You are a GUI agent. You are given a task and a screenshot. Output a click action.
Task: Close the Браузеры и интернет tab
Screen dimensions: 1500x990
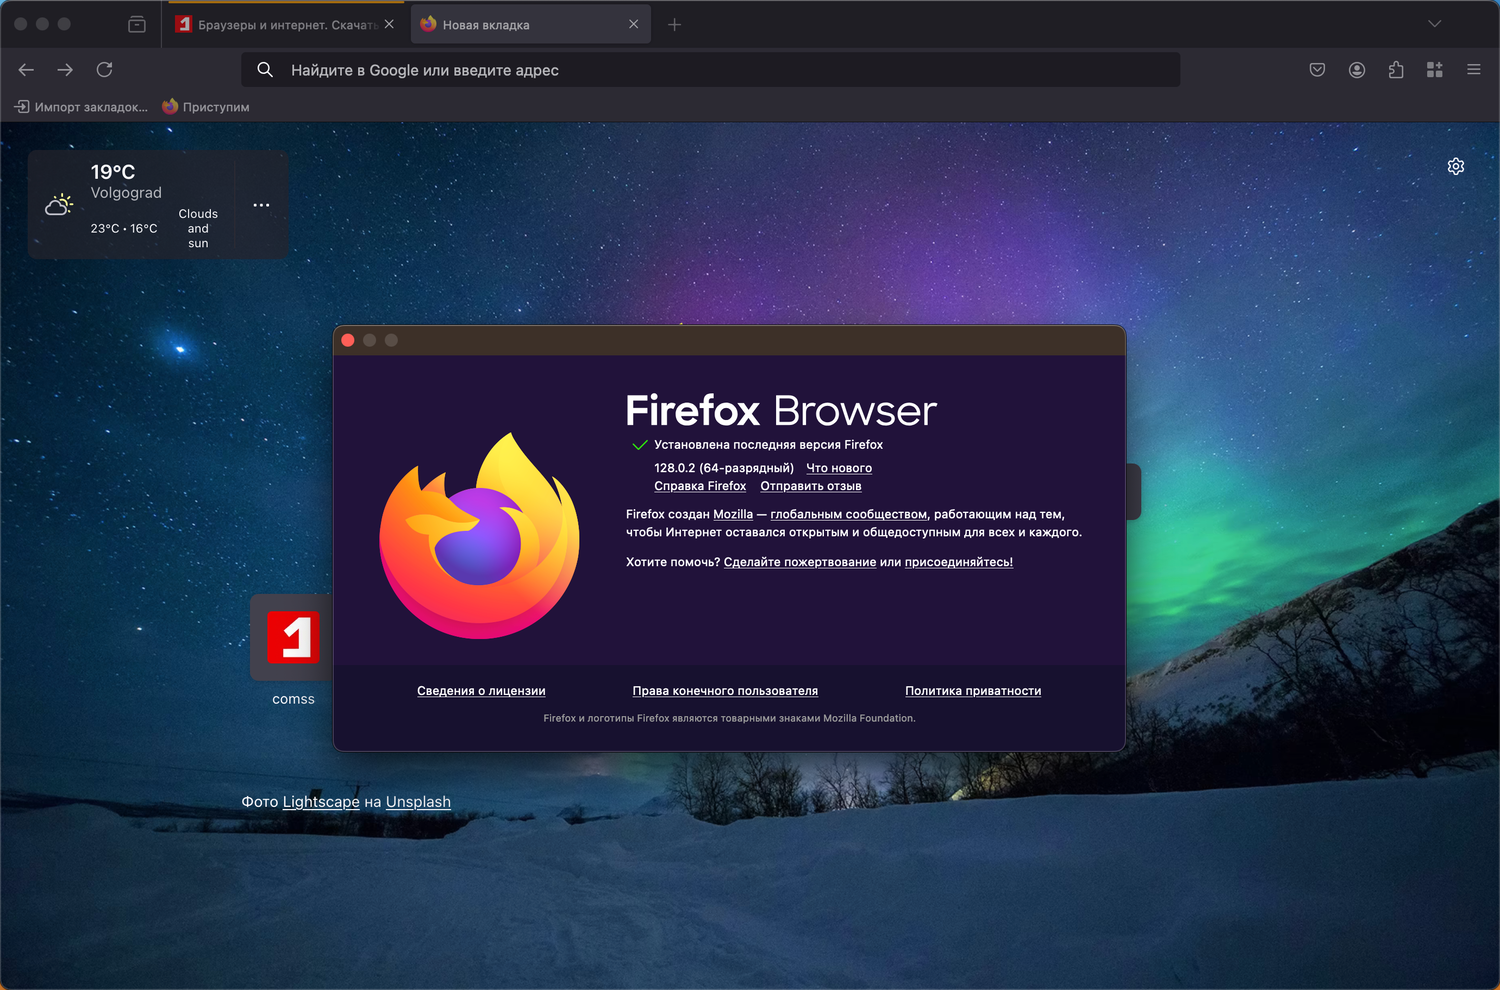tap(389, 24)
